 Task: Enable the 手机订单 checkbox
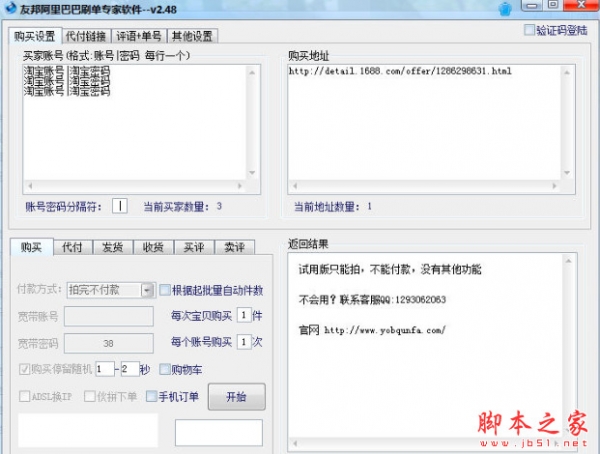click(x=152, y=397)
